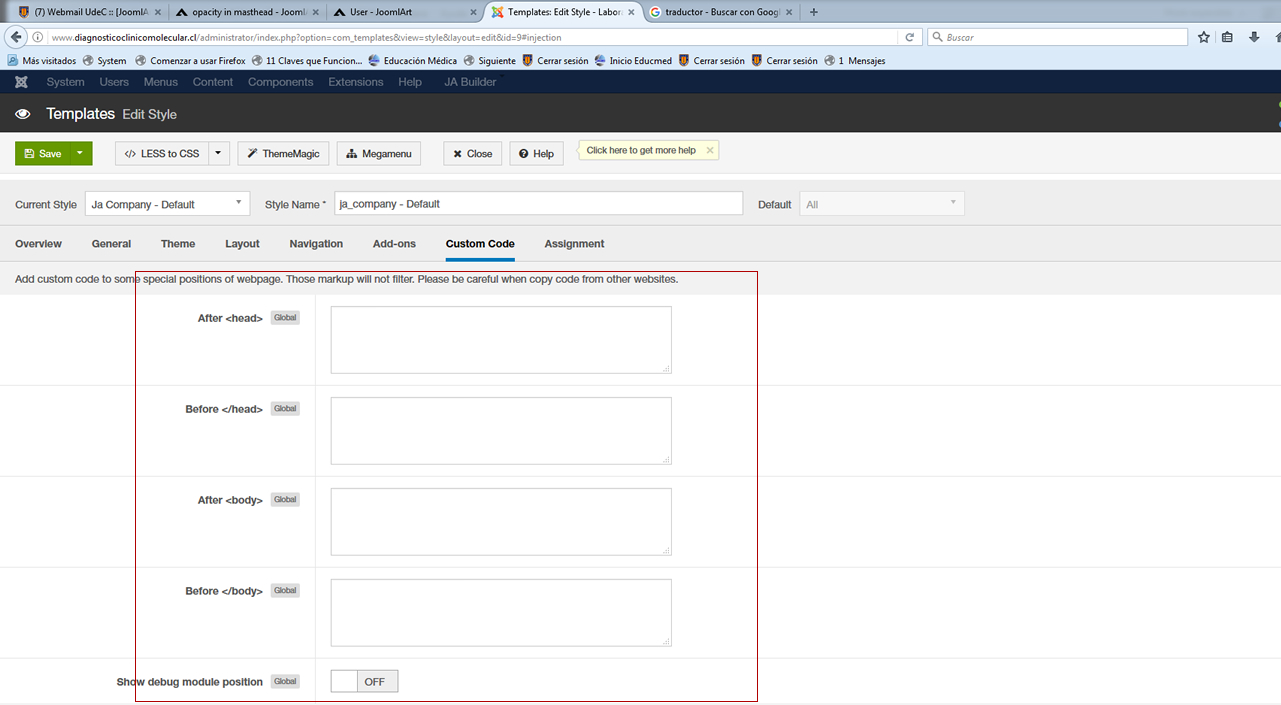Image resolution: width=1281 pixels, height=705 pixels.
Task: Open the System admin menu
Action: tap(66, 82)
